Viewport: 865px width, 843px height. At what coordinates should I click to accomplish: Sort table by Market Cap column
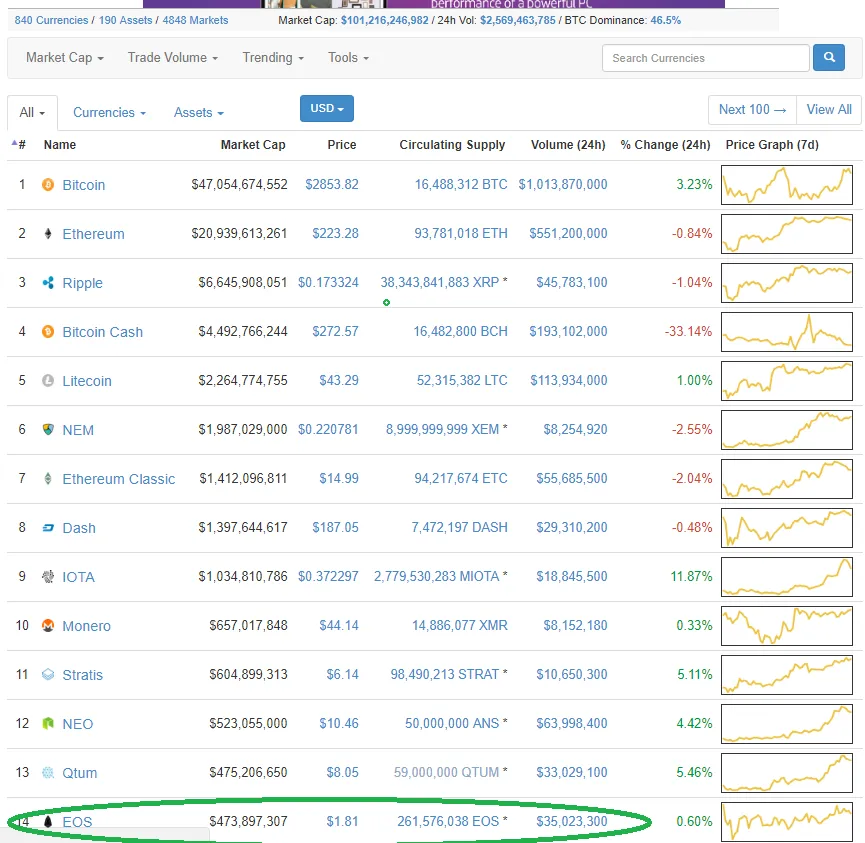click(x=253, y=145)
